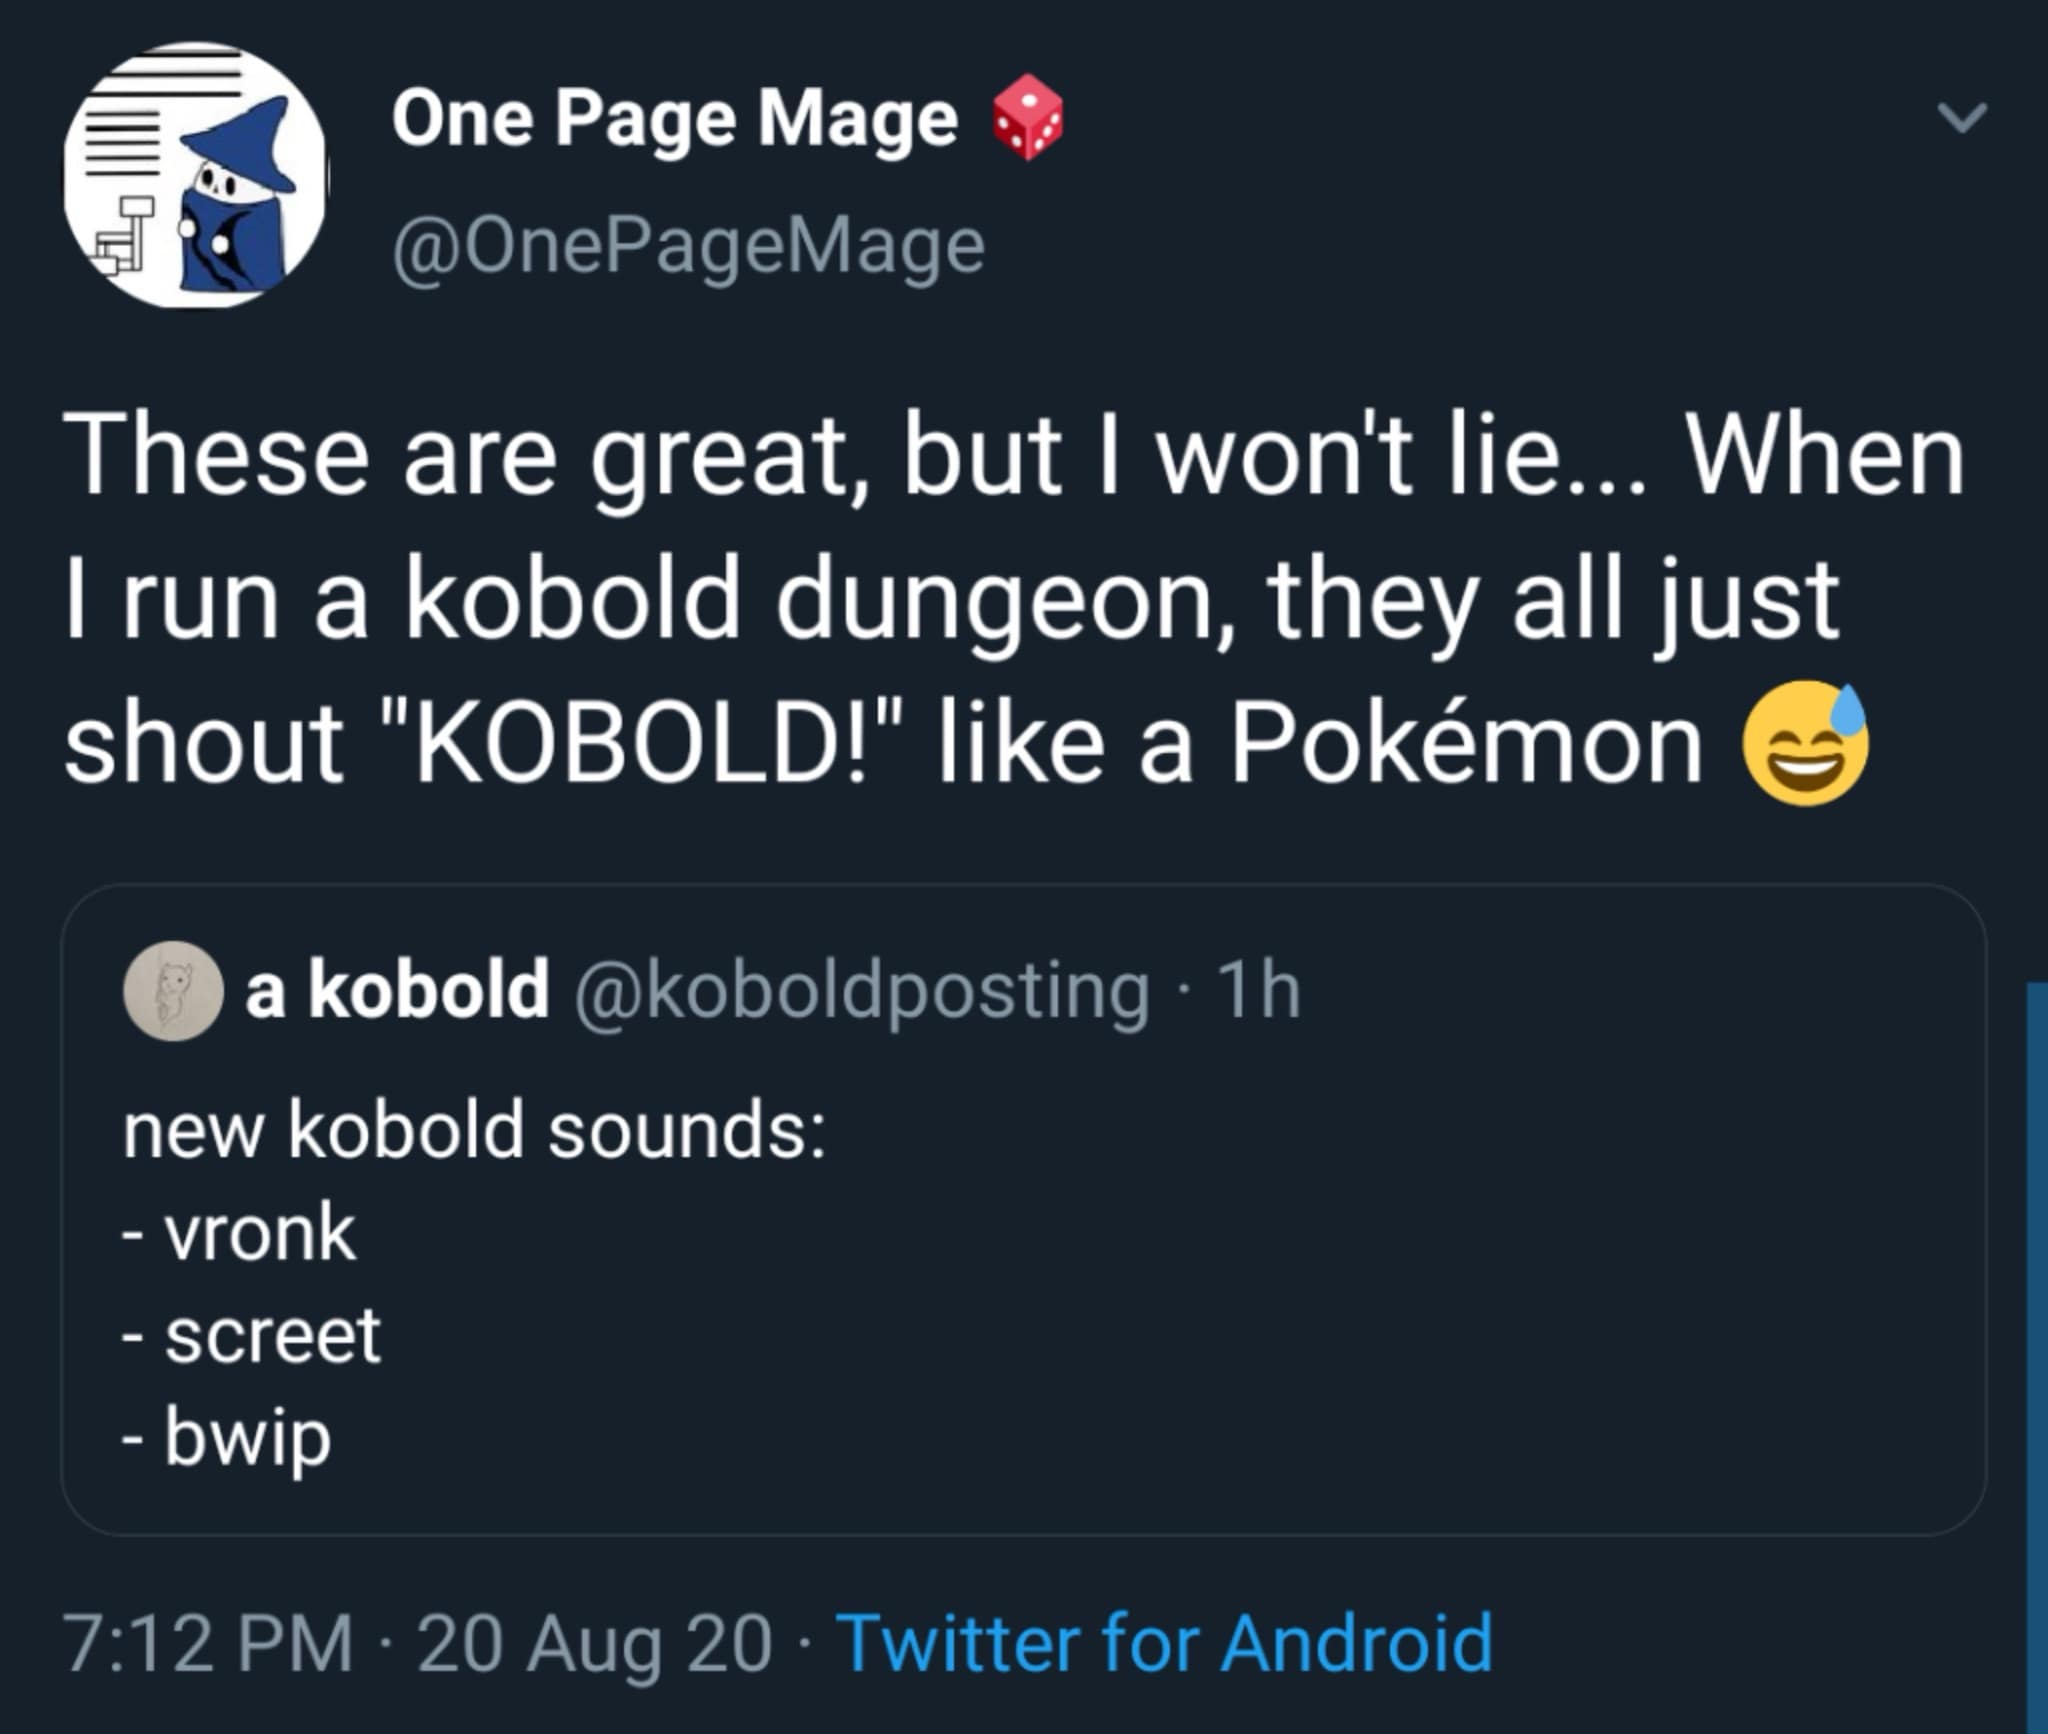
Task: Click the "bwip" line in quoted tweet
Action: pyautogui.click(x=247, y=1437)
